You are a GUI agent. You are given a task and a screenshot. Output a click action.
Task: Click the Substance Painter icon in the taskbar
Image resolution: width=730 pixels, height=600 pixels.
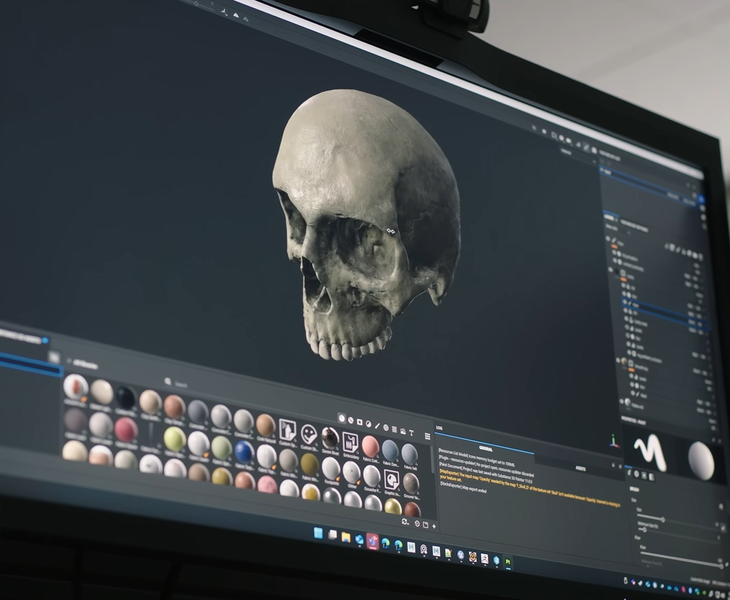coord(372,541)
